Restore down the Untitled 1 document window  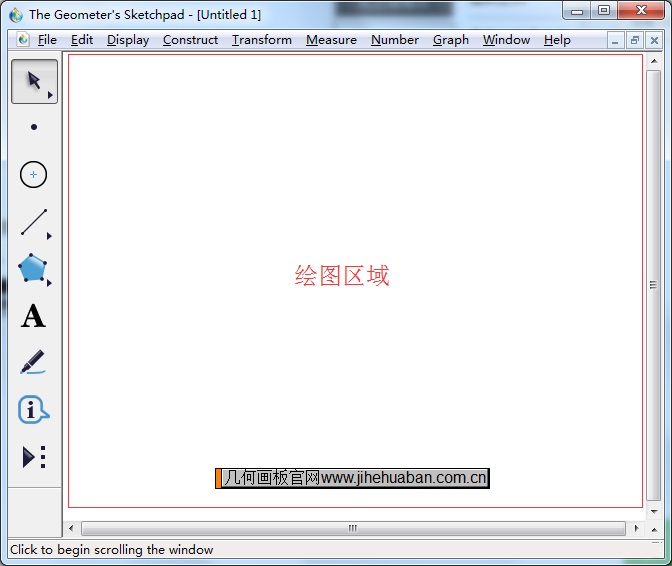point(635,41)
